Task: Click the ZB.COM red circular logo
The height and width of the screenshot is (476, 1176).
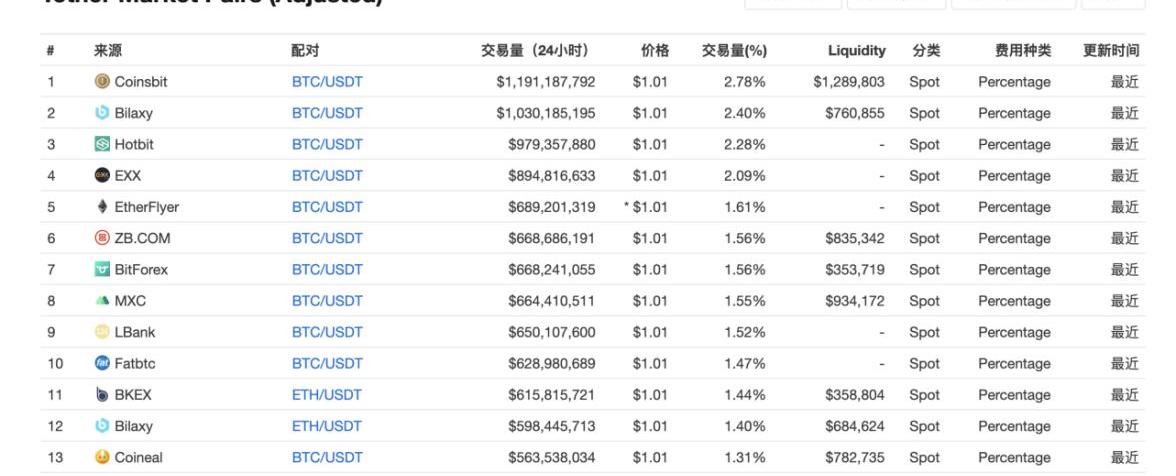Action: tap(102, 239)
